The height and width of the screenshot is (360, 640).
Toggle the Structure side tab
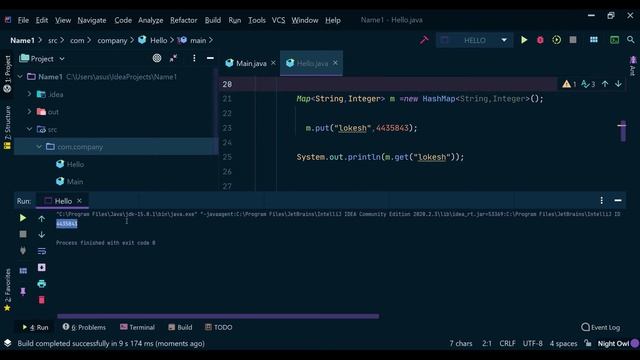pyautogui.click(x=7, y=127)
